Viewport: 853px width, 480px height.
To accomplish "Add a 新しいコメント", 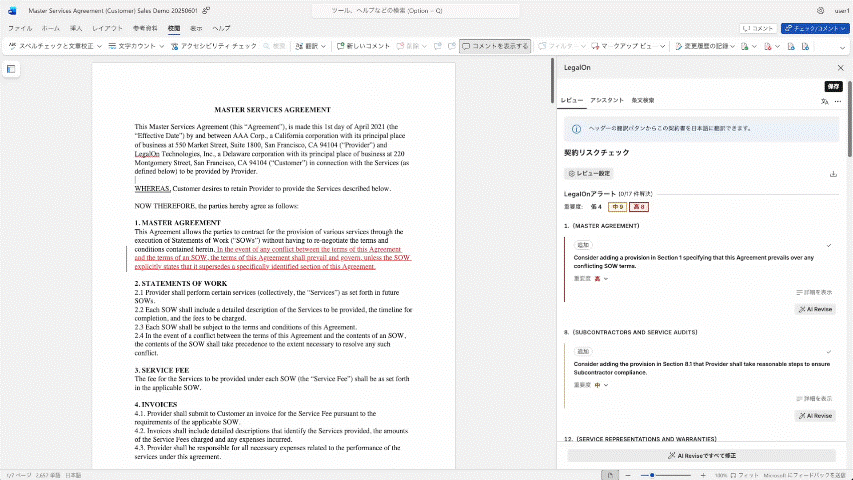I will [x=363, y=46].
